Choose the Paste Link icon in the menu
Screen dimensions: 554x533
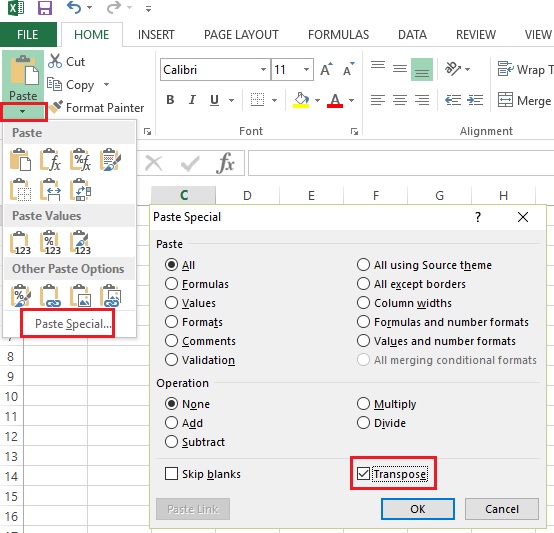[50, 295]
